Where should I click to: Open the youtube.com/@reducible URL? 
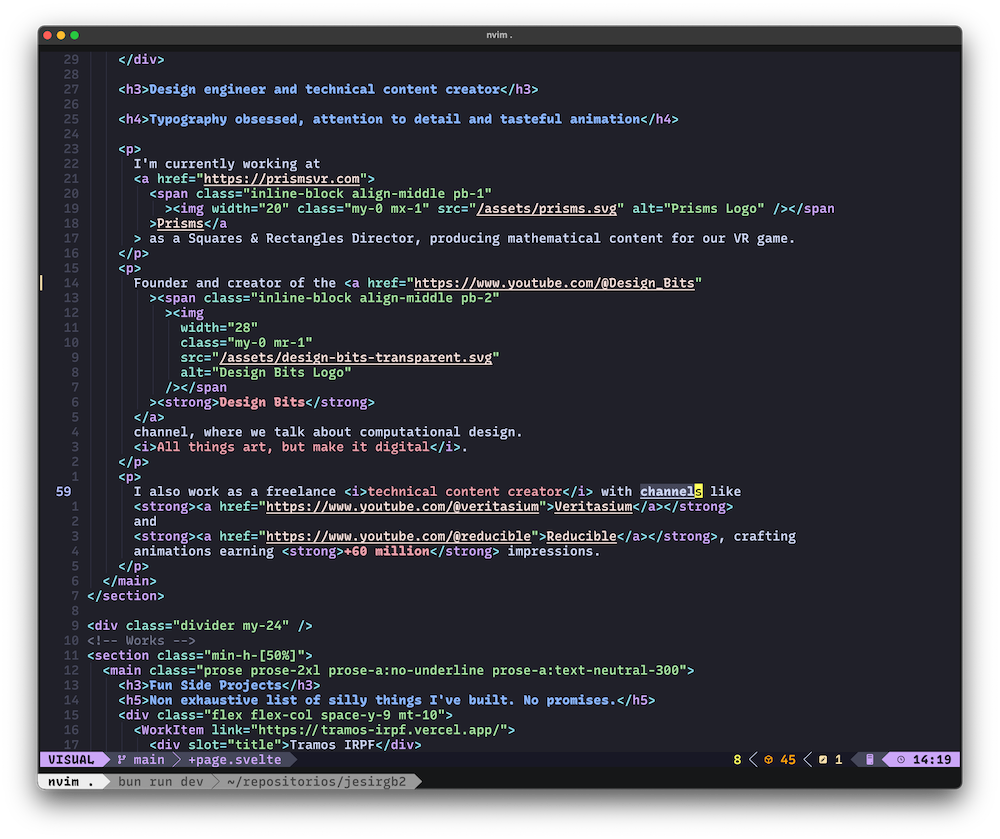tap(399, 536)
